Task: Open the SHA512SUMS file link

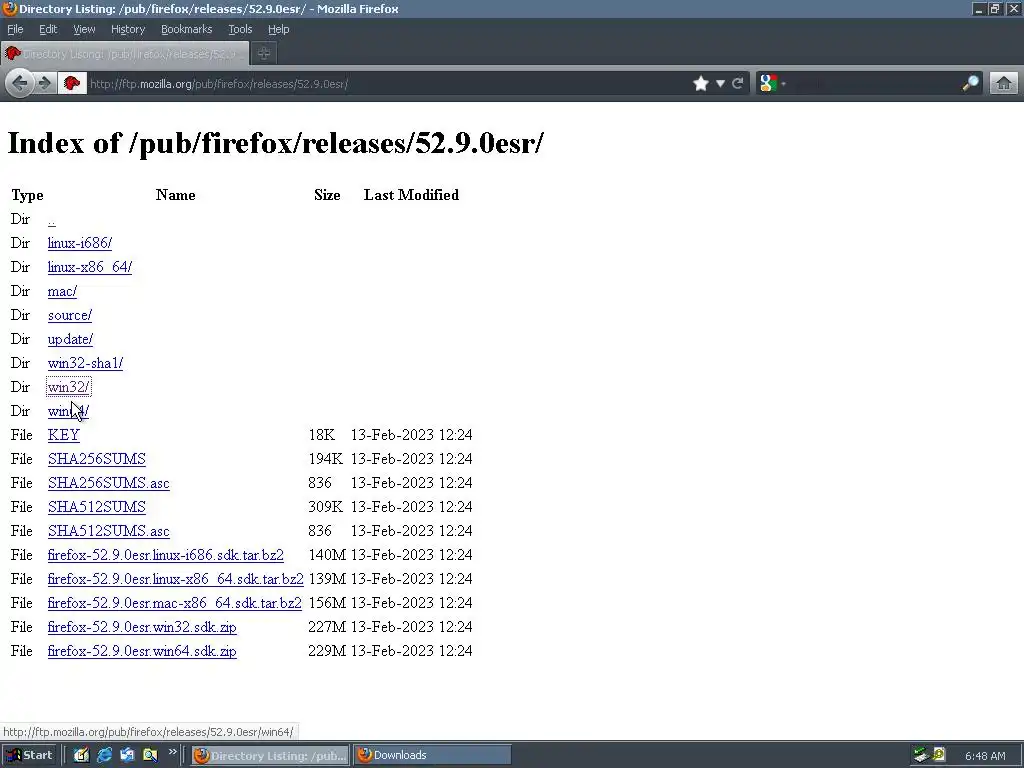Action: click(x=97, y=507)
